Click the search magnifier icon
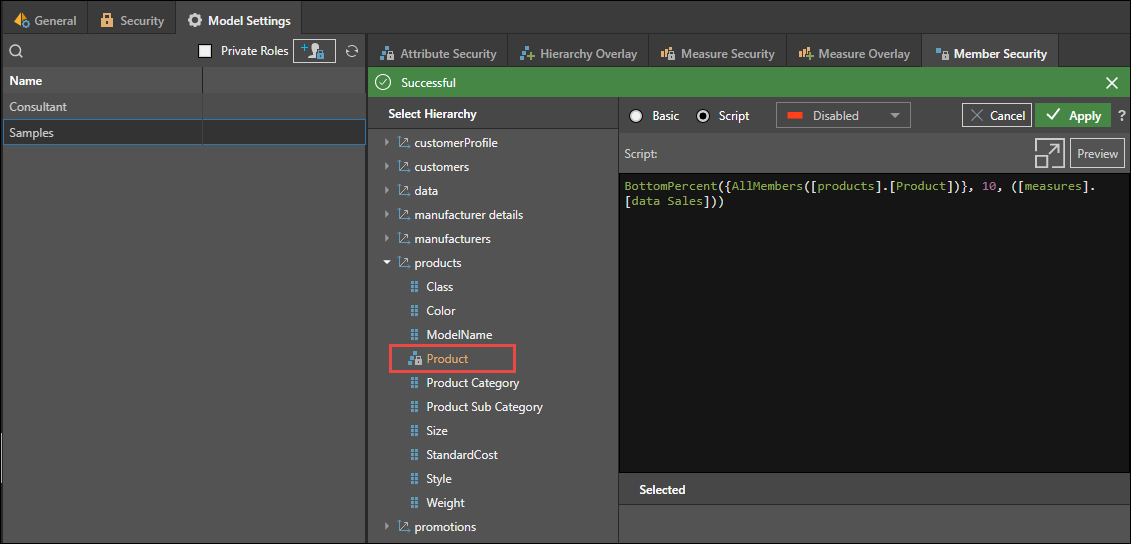 pyautogui.click(x=16, y=51)
